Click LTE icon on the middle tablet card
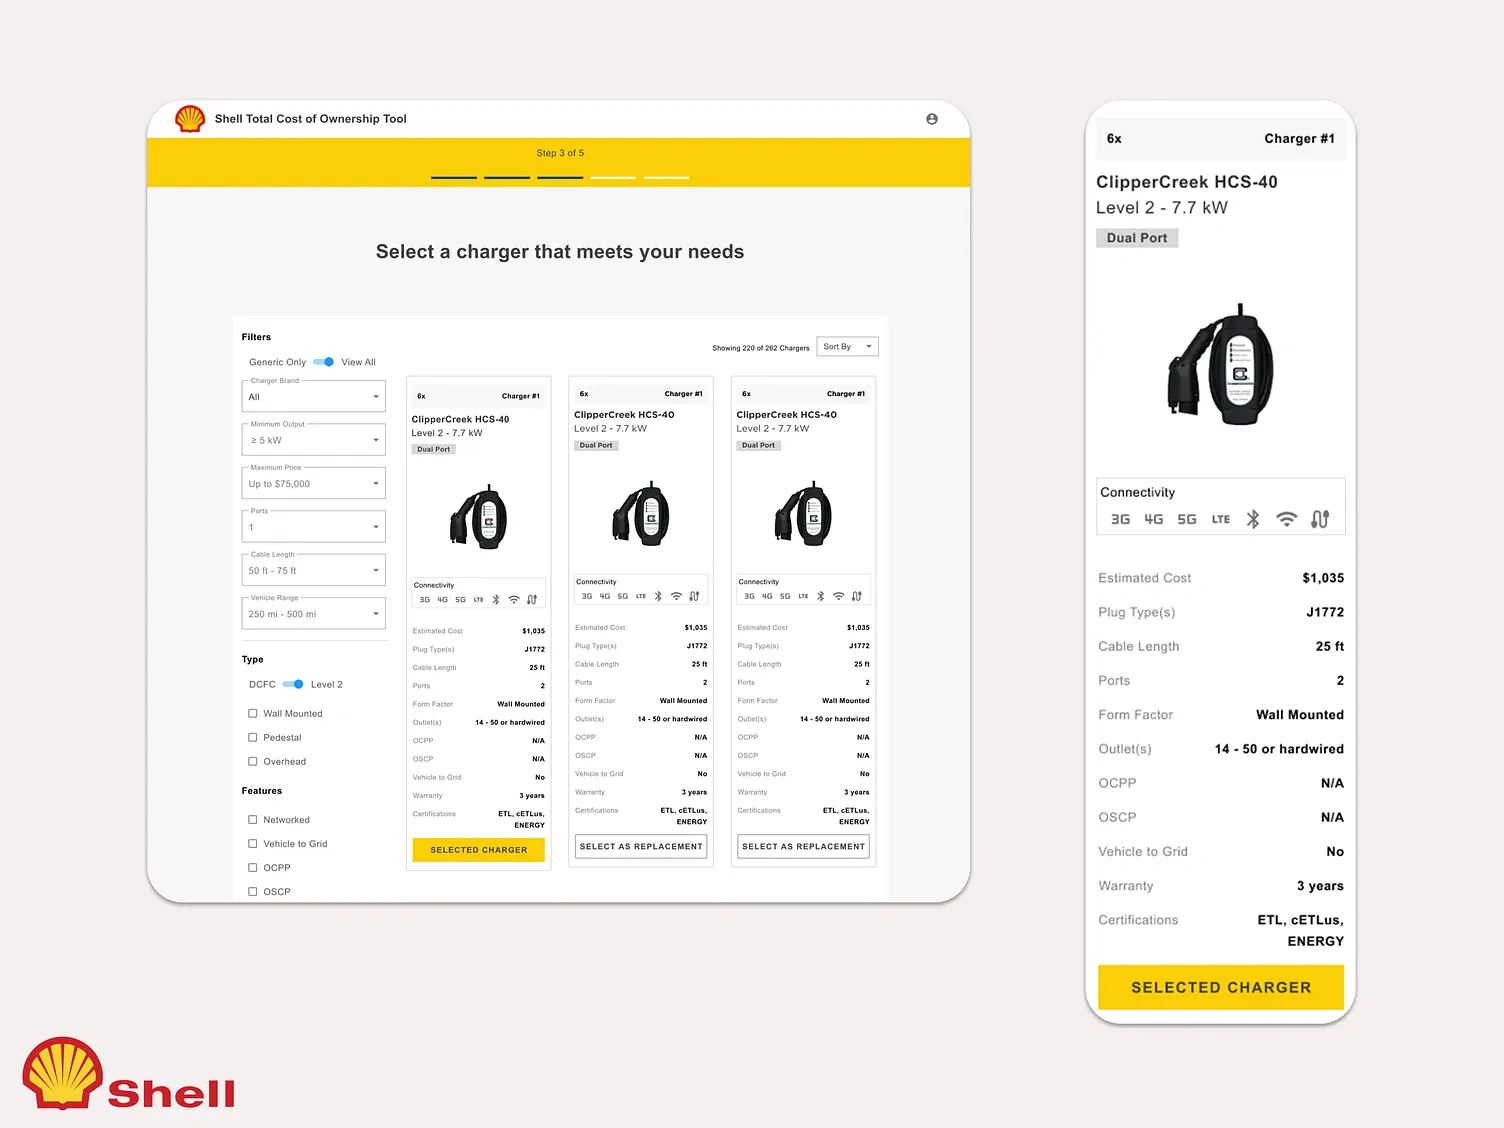 pyautogui.click(x=641, y=596)
